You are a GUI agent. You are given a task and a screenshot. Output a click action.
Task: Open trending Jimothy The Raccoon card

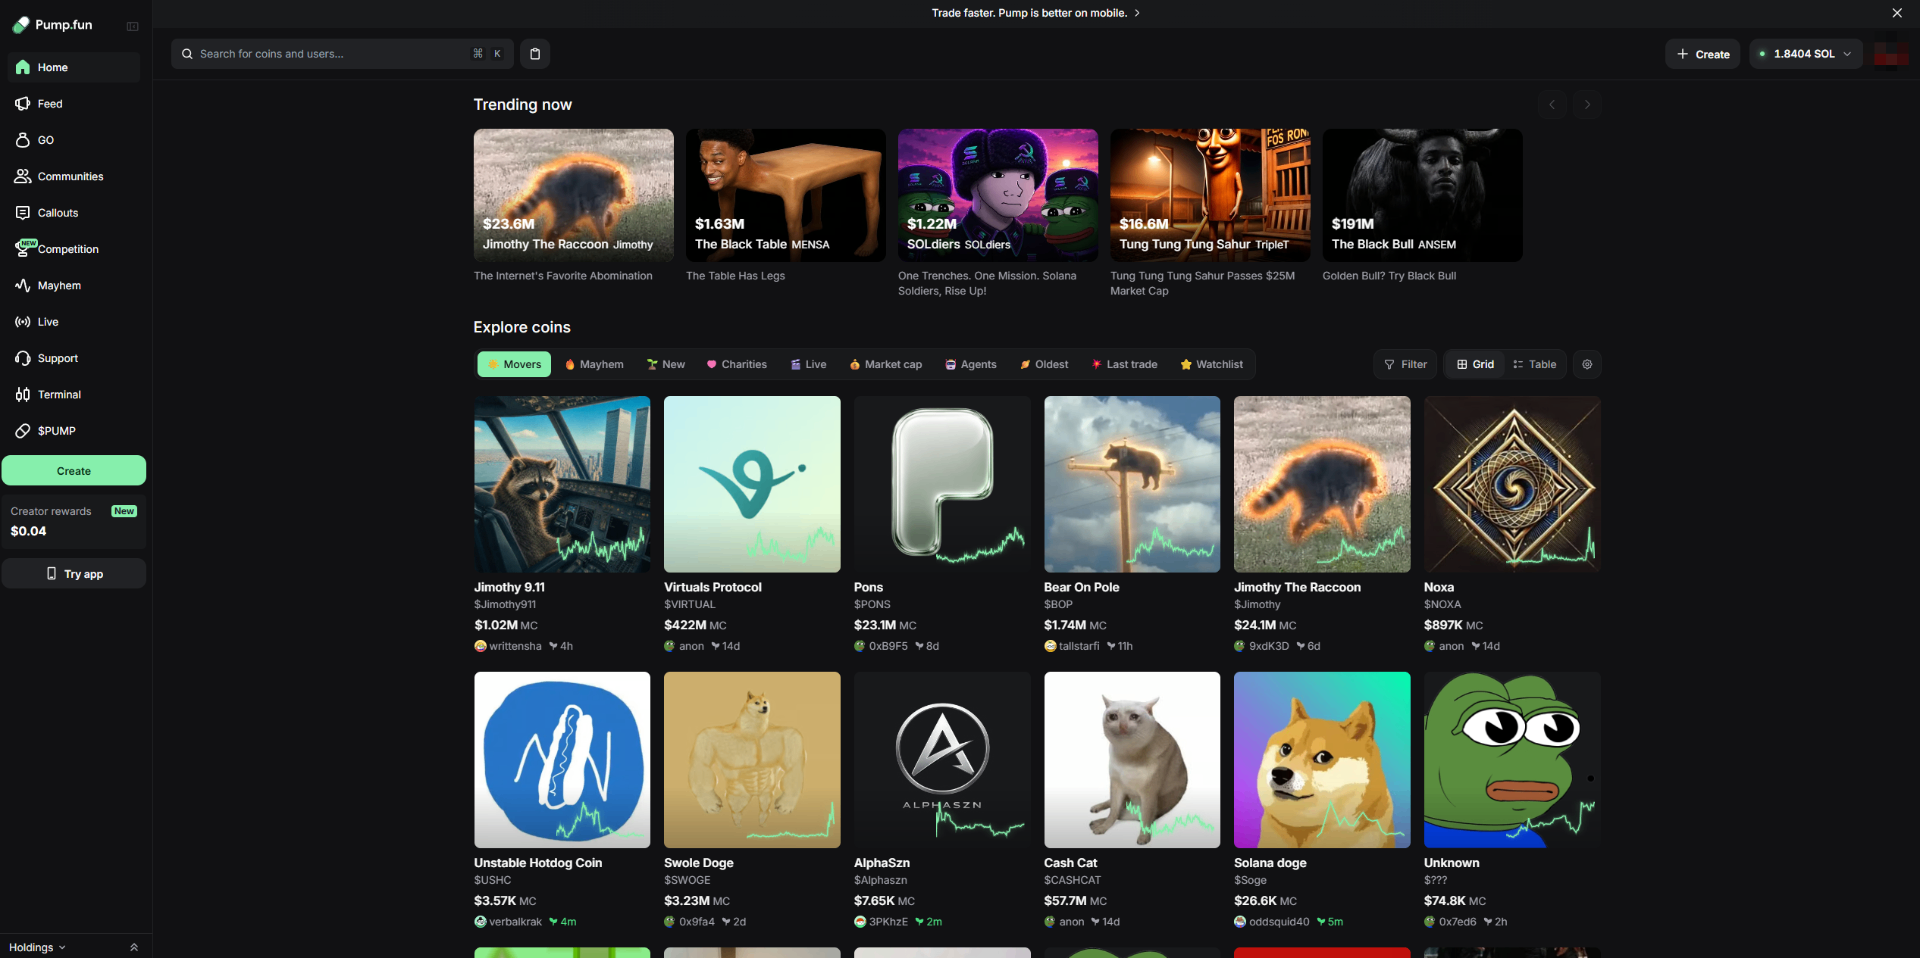pos(574,195)
